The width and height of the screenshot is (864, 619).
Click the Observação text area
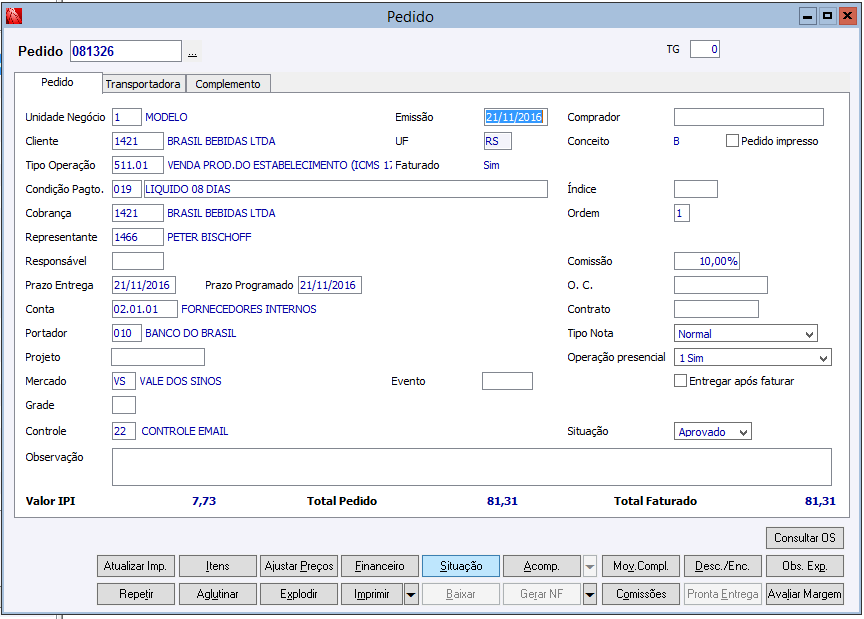point(472,467)
